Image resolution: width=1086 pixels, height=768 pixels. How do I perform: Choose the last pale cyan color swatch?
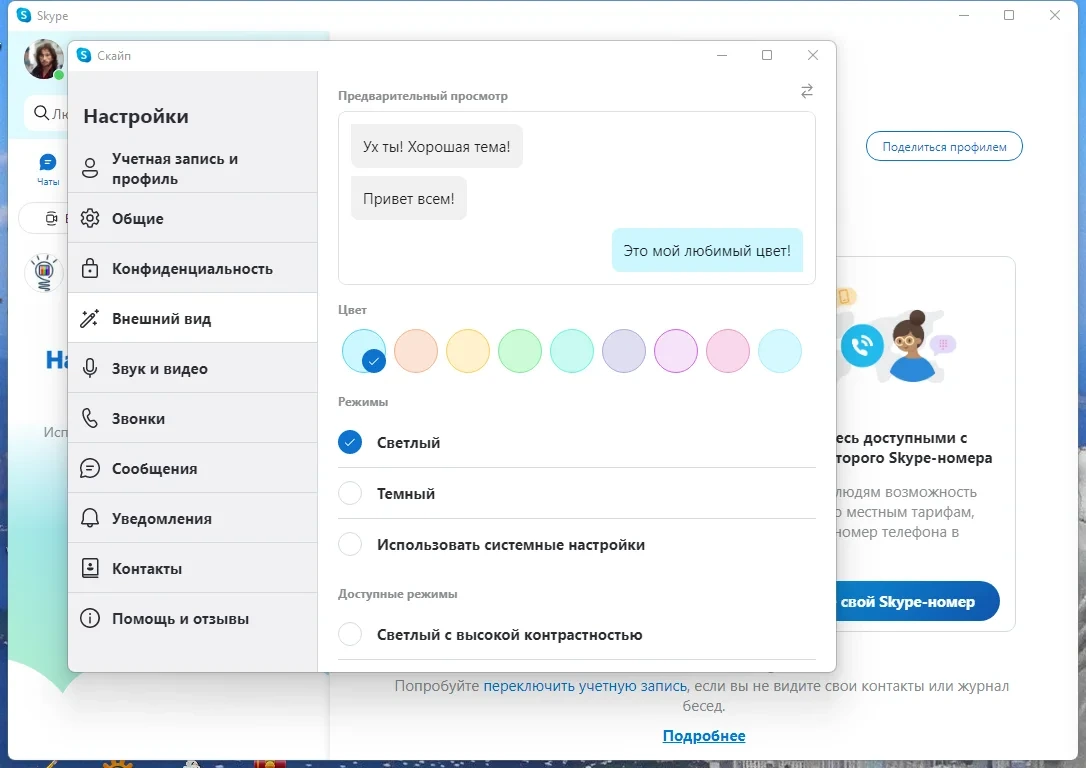[779, 351]
